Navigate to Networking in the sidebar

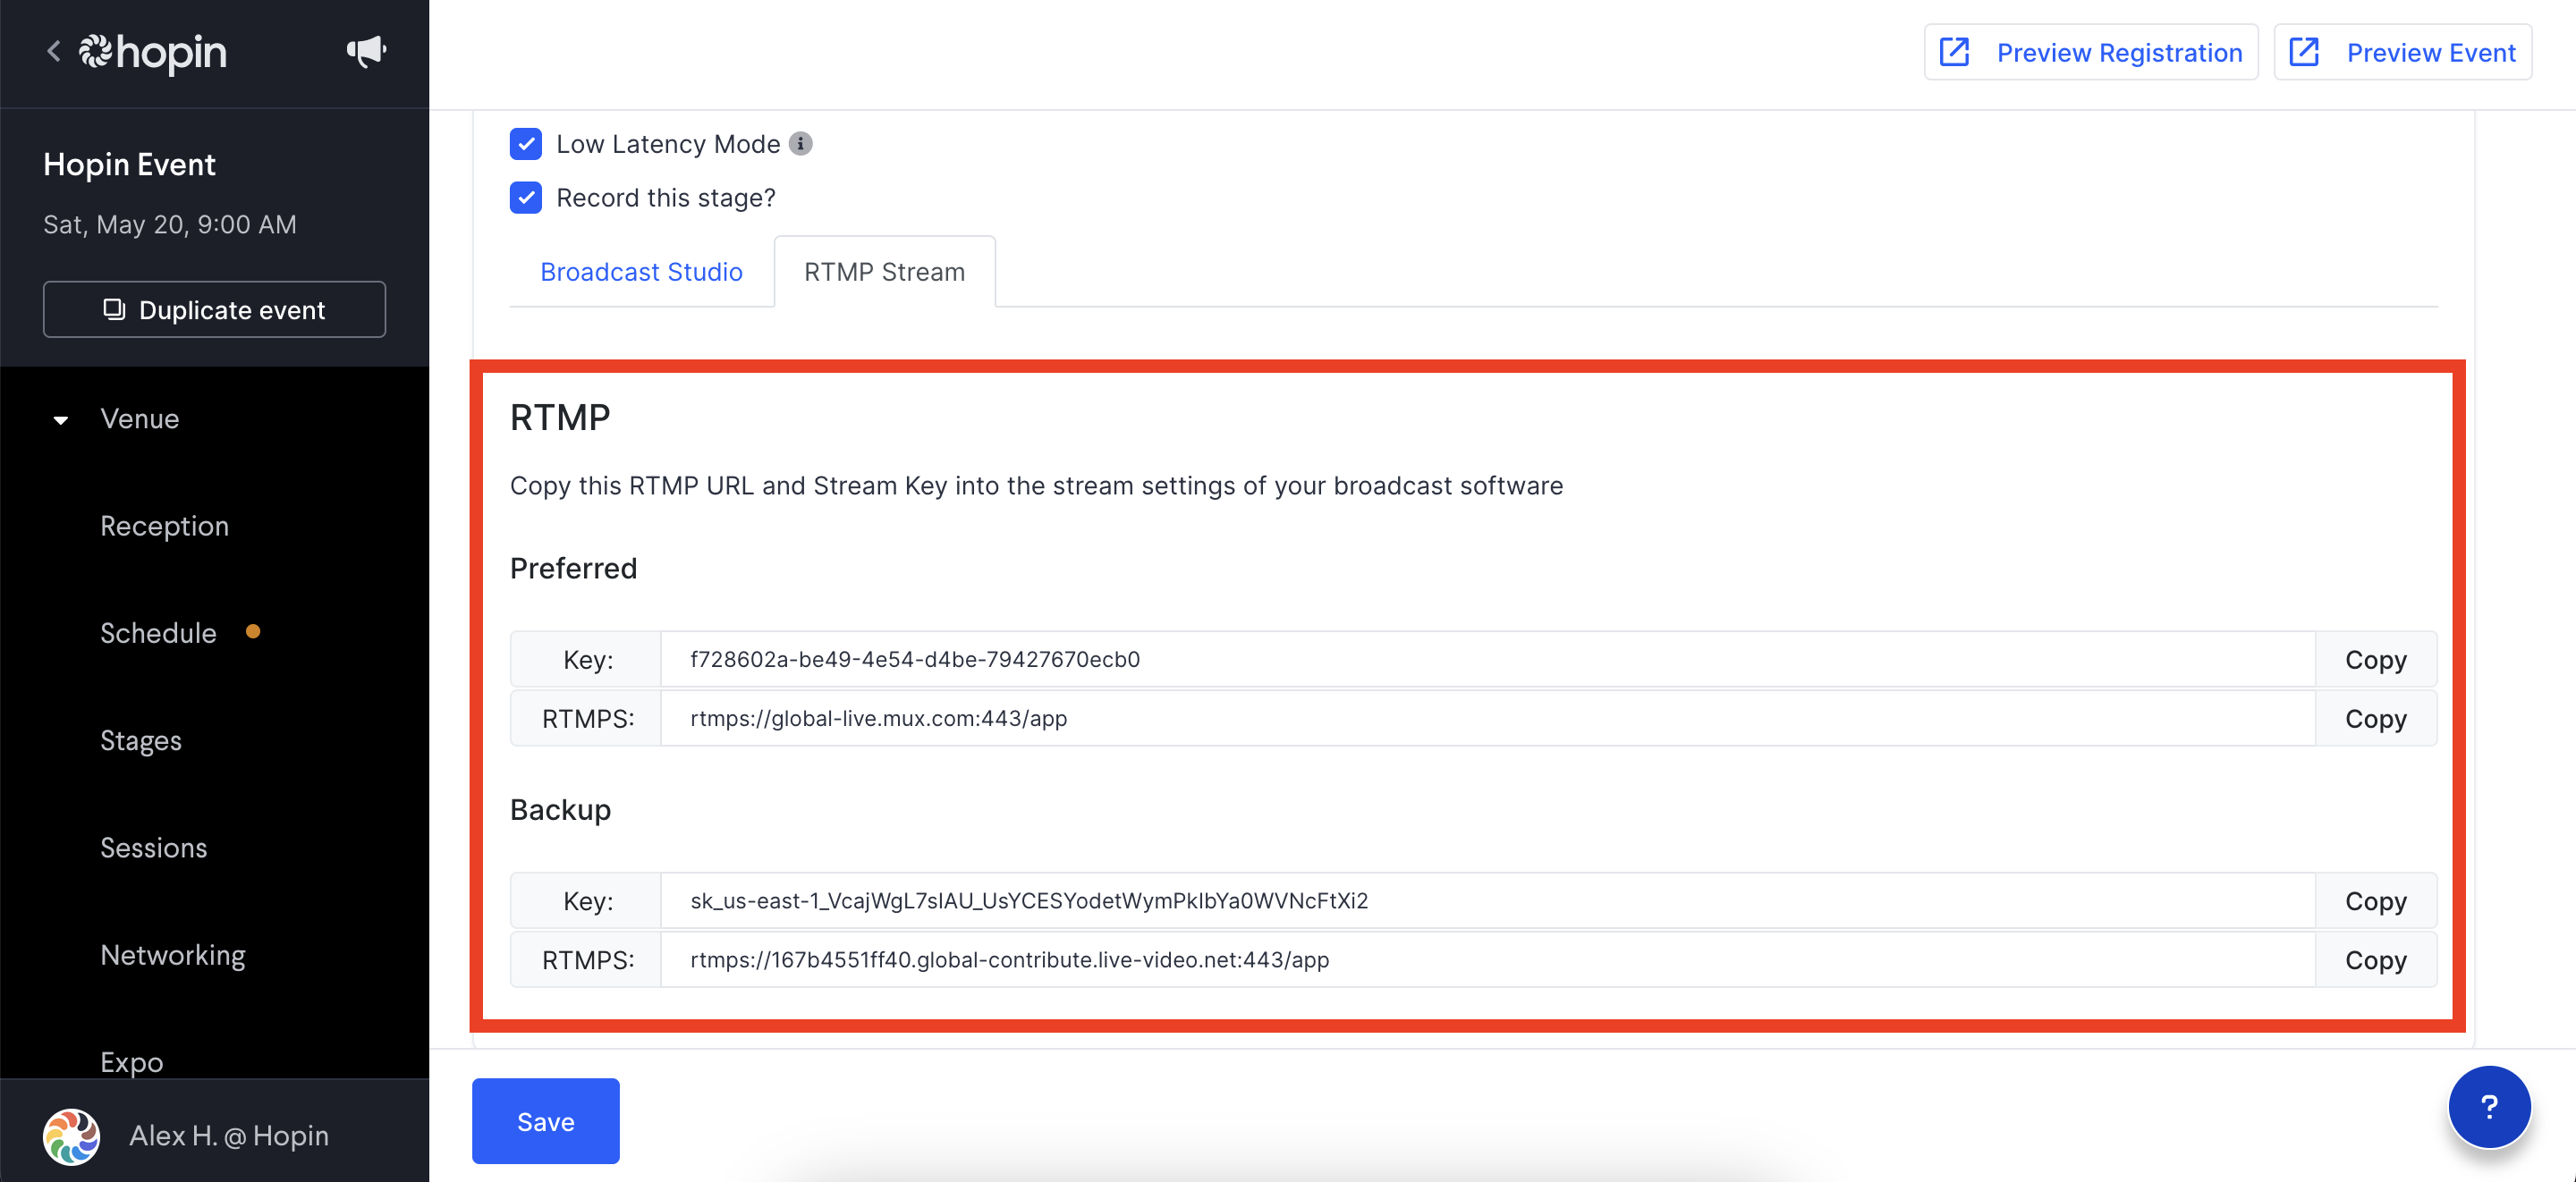click(173, 955)
